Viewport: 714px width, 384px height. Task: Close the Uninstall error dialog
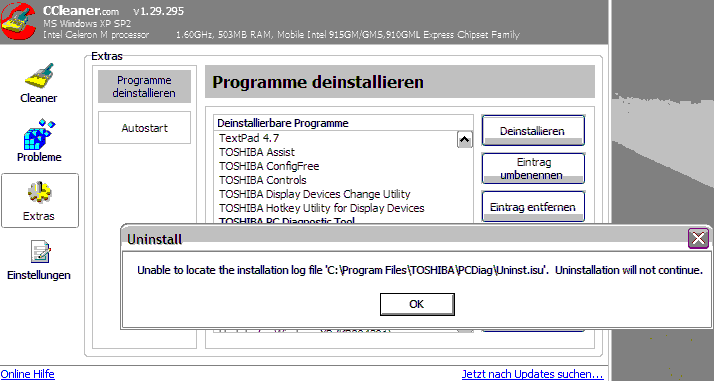(698, 238)
